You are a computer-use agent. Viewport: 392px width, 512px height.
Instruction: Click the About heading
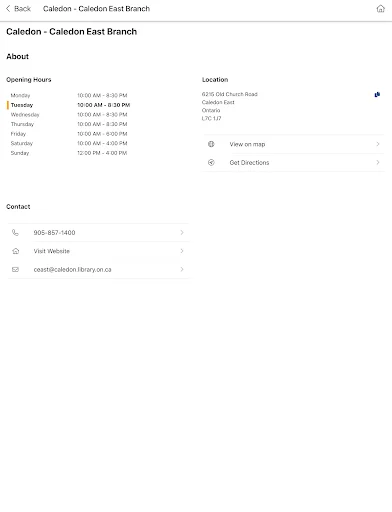pos(17,56)
